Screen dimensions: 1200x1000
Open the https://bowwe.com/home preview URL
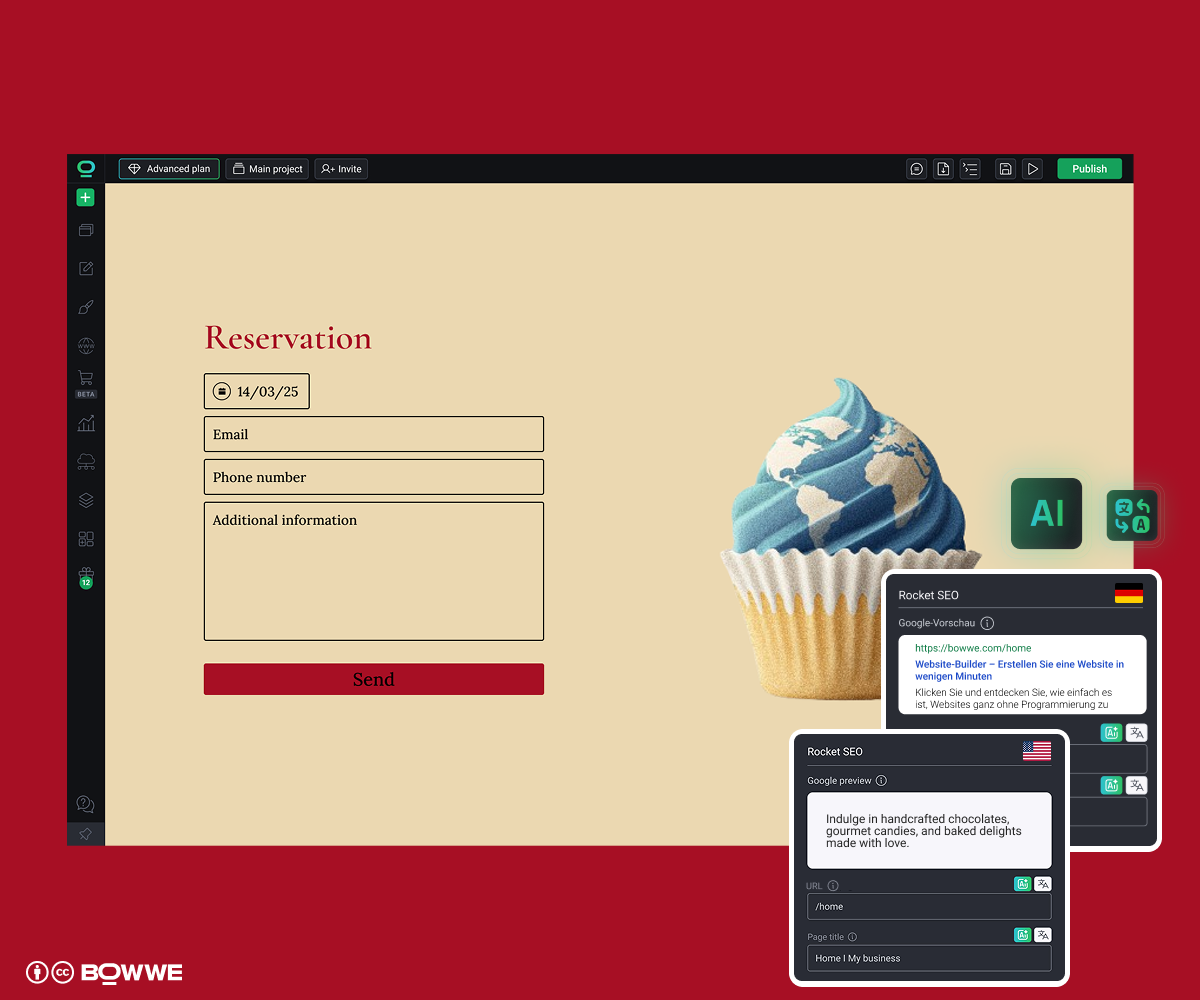pyautogui.click(x=973, y=648)
